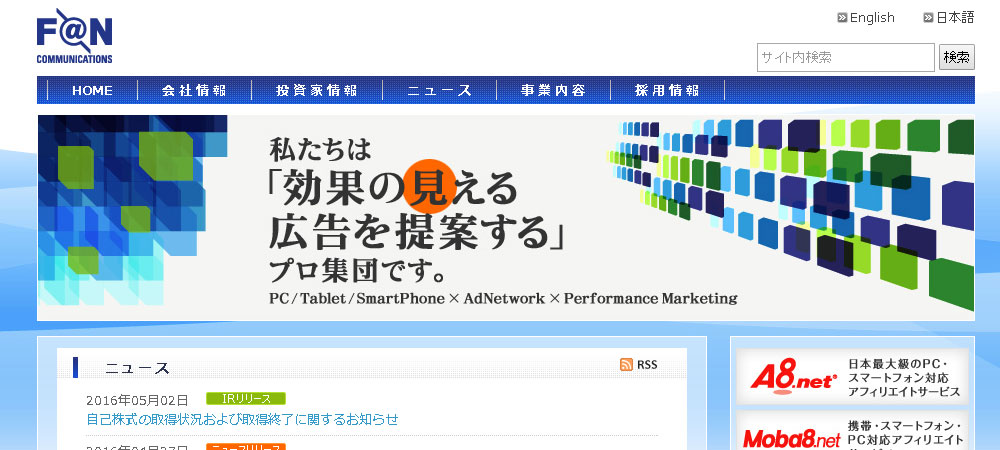
Task: Click the green IRリリース tag
Action: coord(246,399)
